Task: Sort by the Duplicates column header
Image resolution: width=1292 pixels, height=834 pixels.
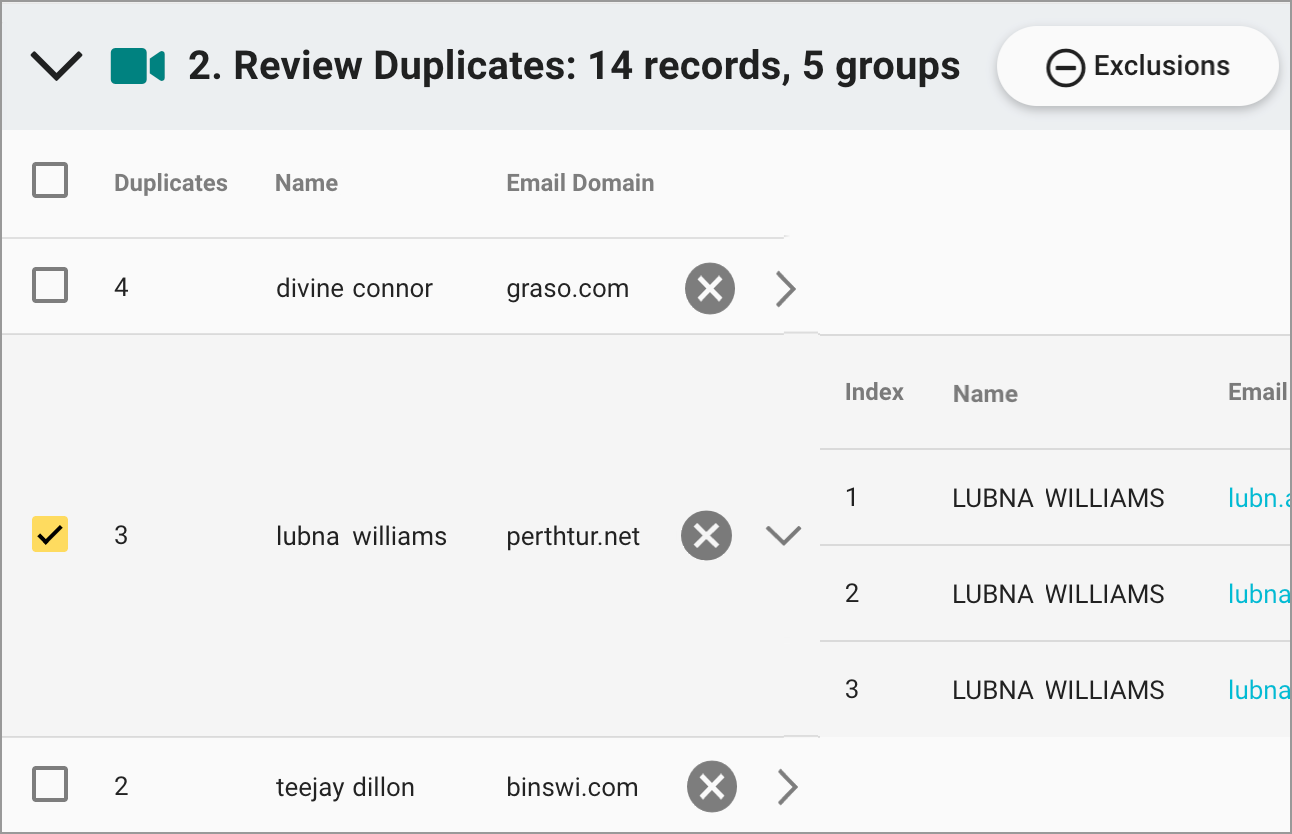Action: click(x=170, y=182)
